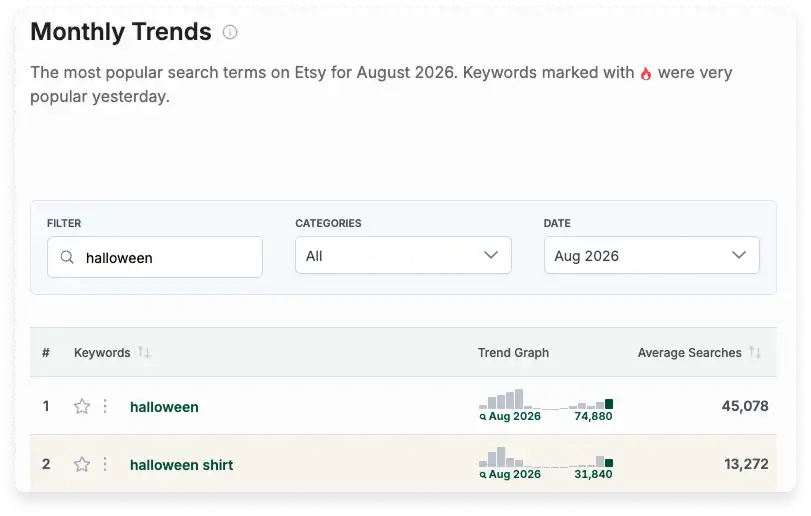Screen dimensions: 811x516
Task: Click the 31,840 trend graph value
Action: (x=593, y=474)
